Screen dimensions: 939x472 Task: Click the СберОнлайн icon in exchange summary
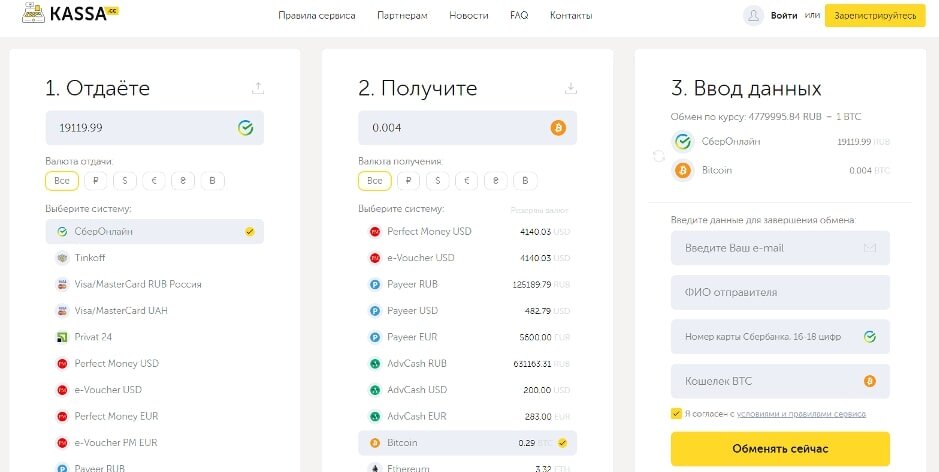(x=683, y=142)
